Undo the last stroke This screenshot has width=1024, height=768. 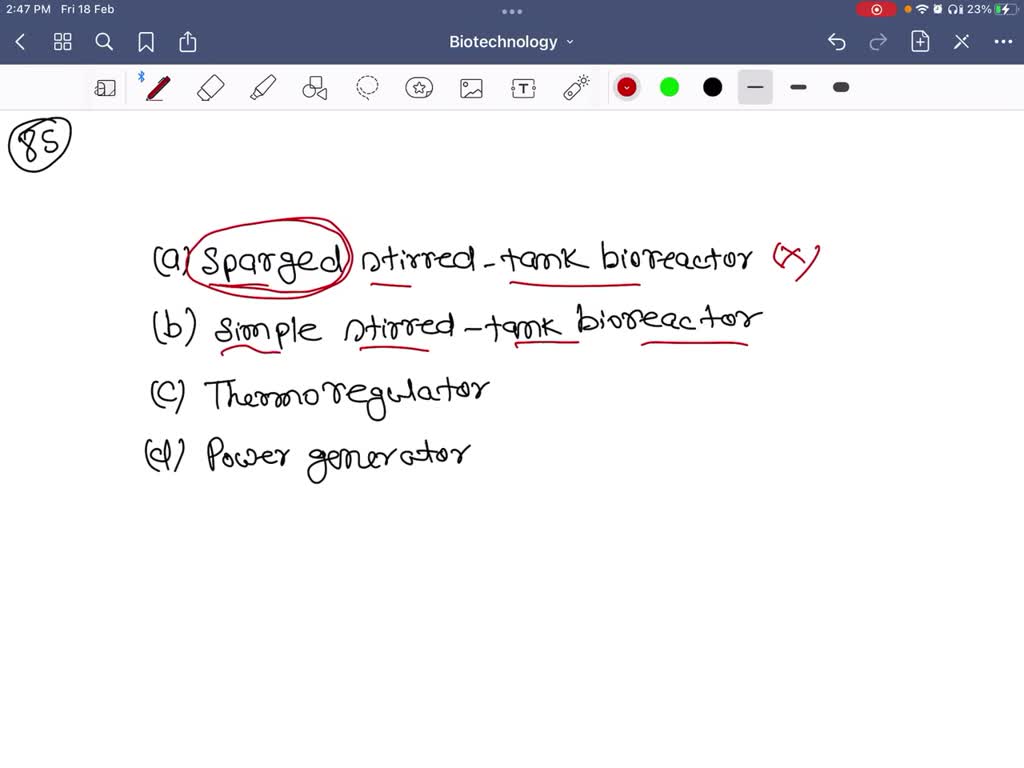click(x=836, y=41)
